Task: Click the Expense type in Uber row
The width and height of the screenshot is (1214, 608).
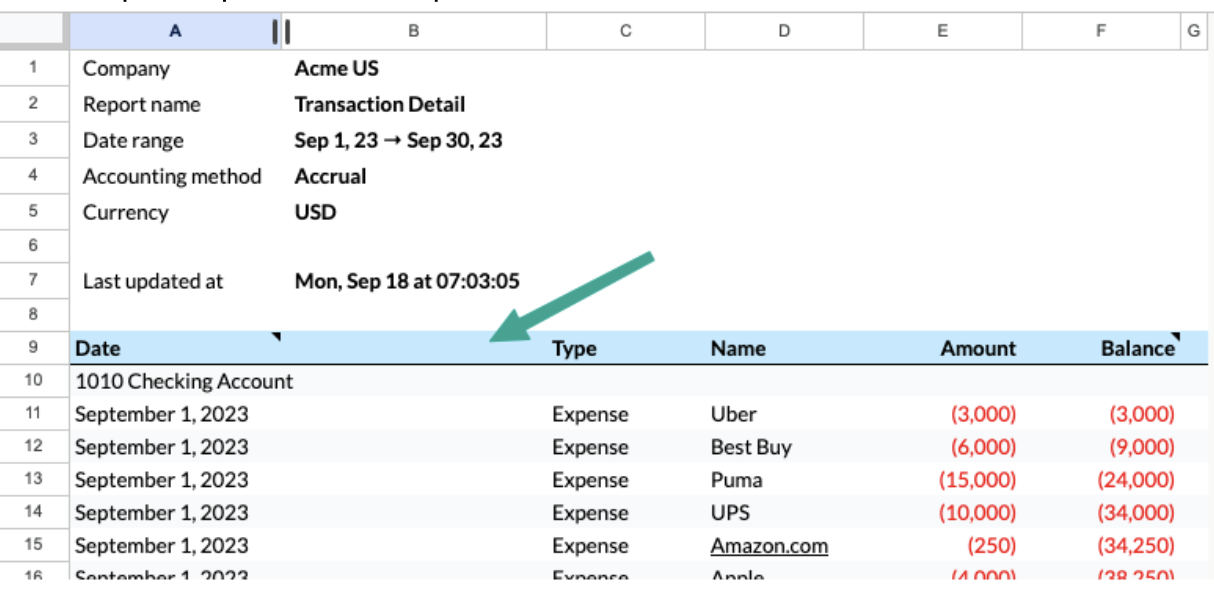Action: coord(625,414)
